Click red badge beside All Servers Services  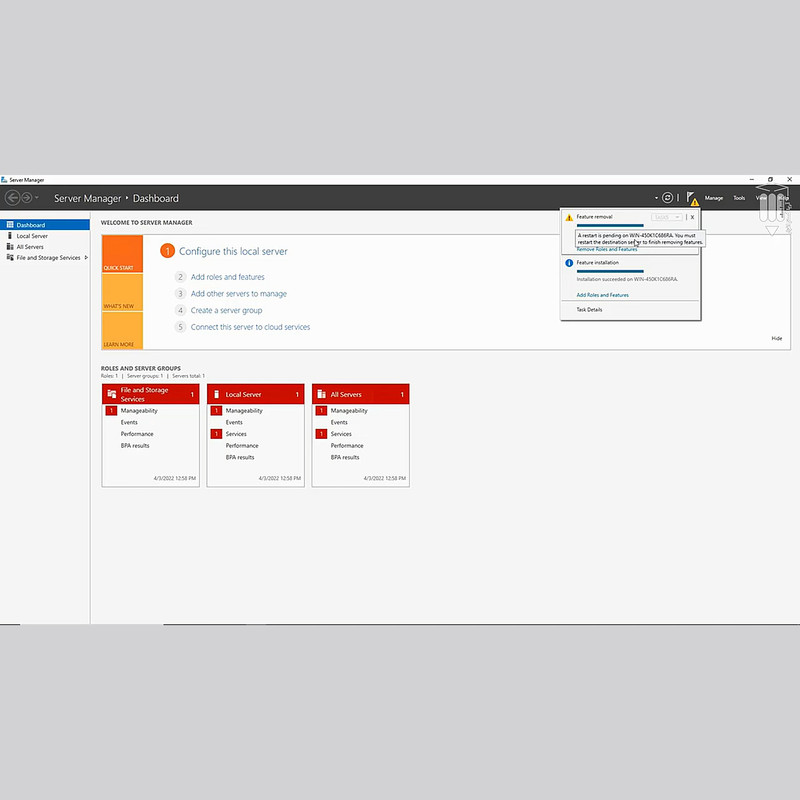point(321,434)
